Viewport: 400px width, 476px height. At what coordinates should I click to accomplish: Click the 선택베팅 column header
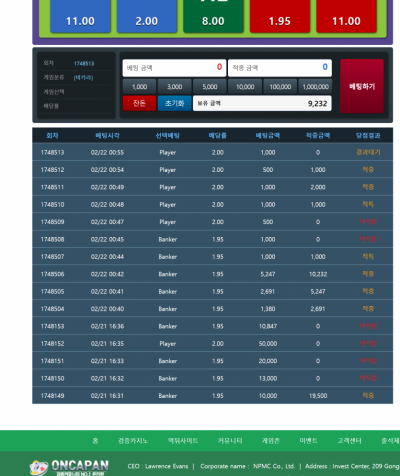[168, 136]
